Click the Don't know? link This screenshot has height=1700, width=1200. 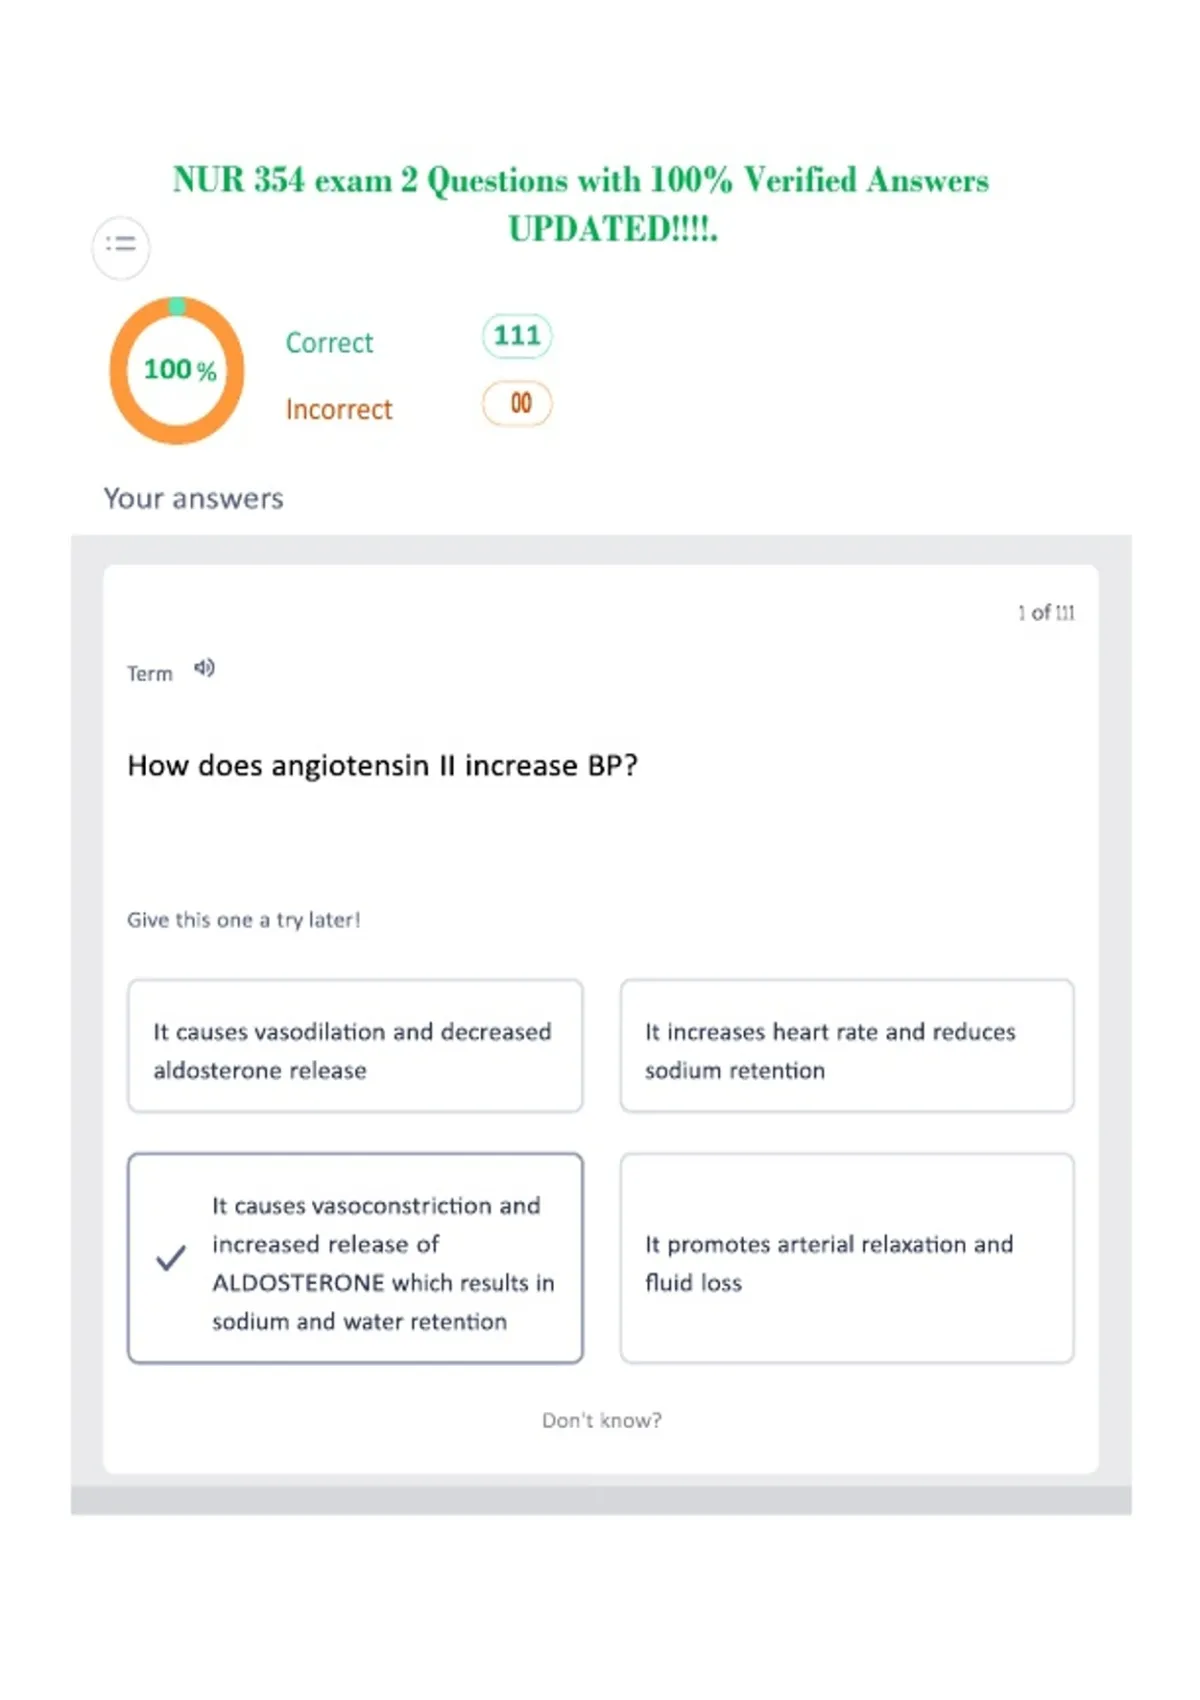(602, 1420)
